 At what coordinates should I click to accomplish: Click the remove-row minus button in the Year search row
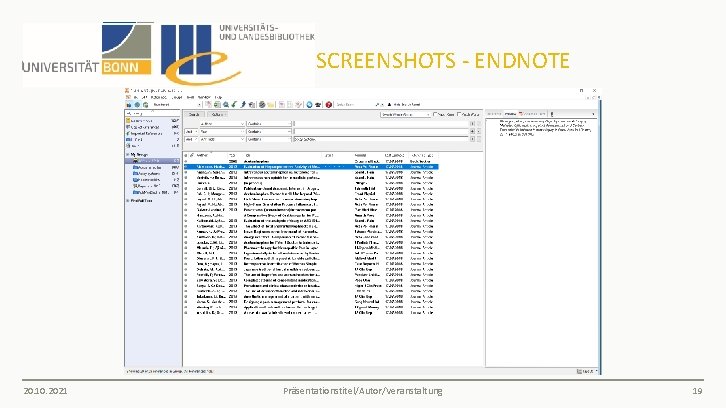479,132
